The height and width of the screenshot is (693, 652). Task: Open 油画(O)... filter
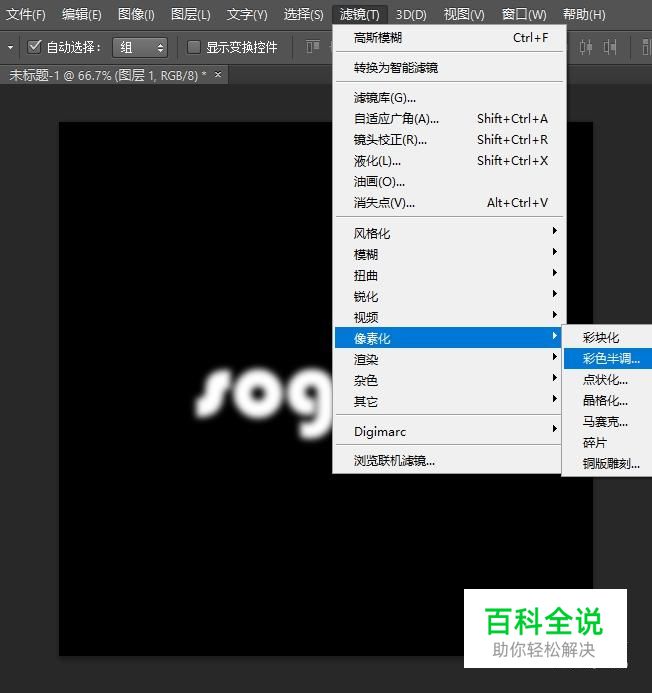click(449, 182)
